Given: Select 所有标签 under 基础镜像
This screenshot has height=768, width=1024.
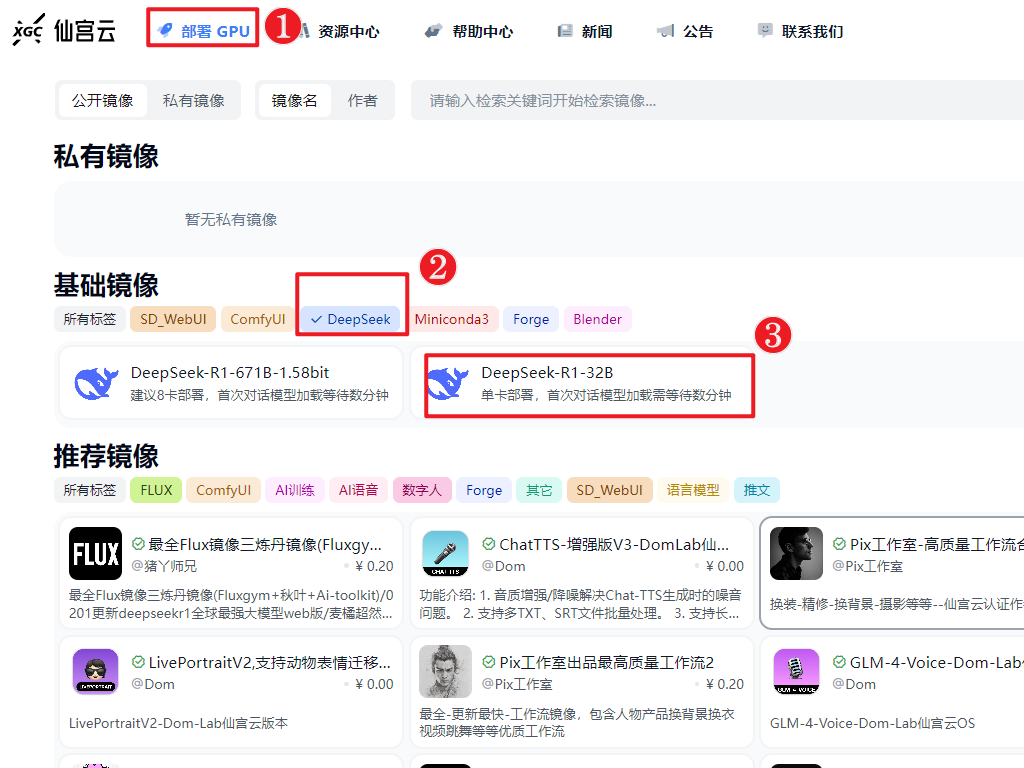Looking at the screenshot, I should [x=89, y=319].
